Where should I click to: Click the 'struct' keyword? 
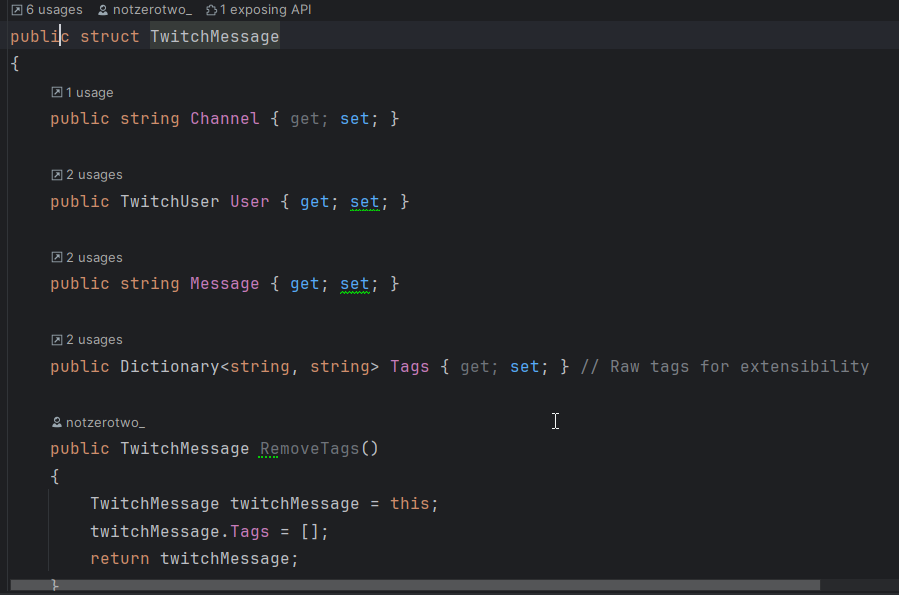coord(110,37)
